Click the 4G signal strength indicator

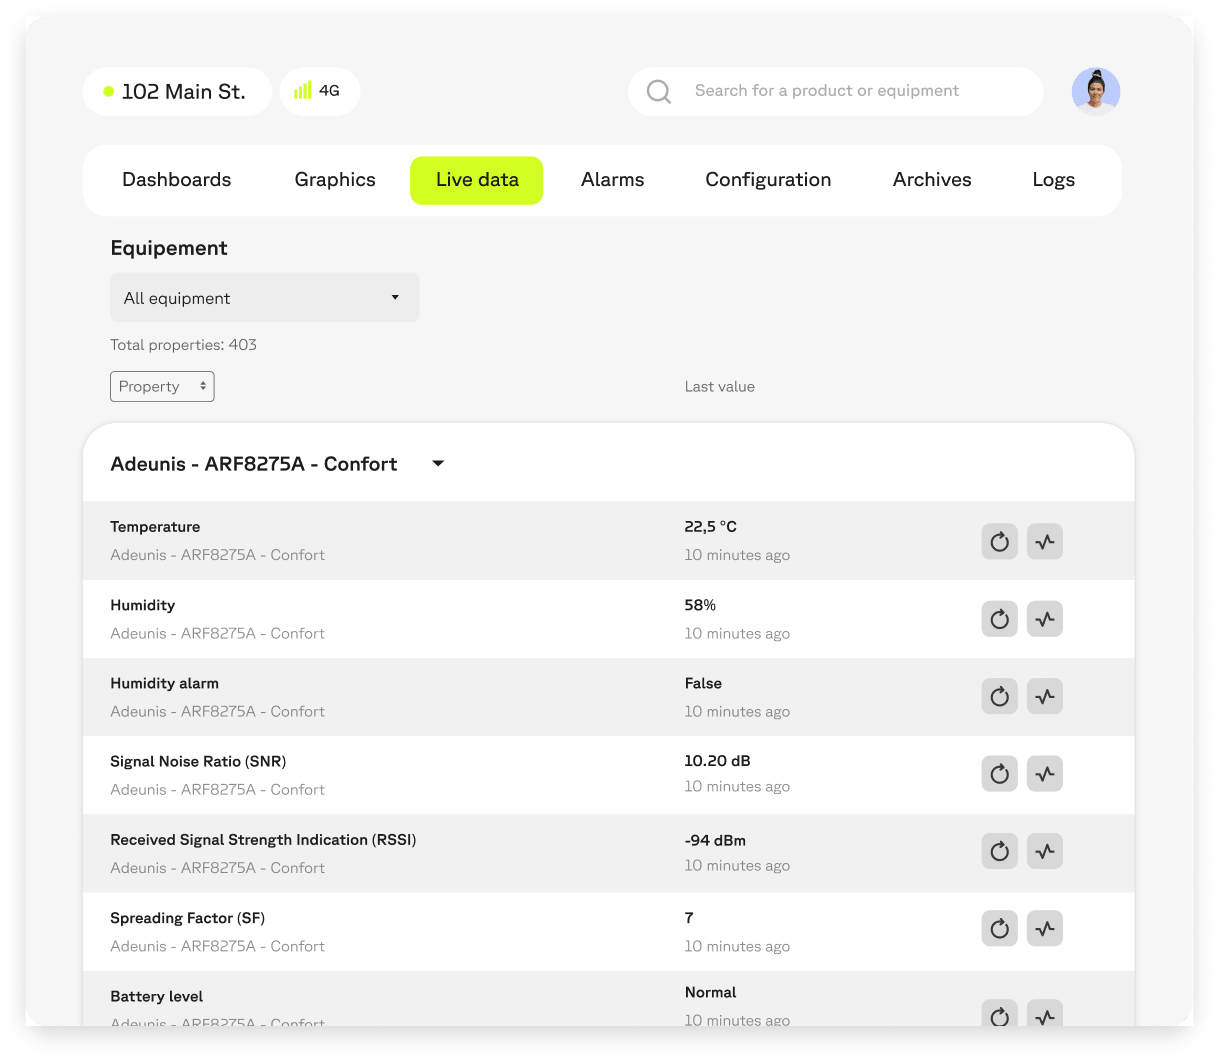(x=319, y=91)
